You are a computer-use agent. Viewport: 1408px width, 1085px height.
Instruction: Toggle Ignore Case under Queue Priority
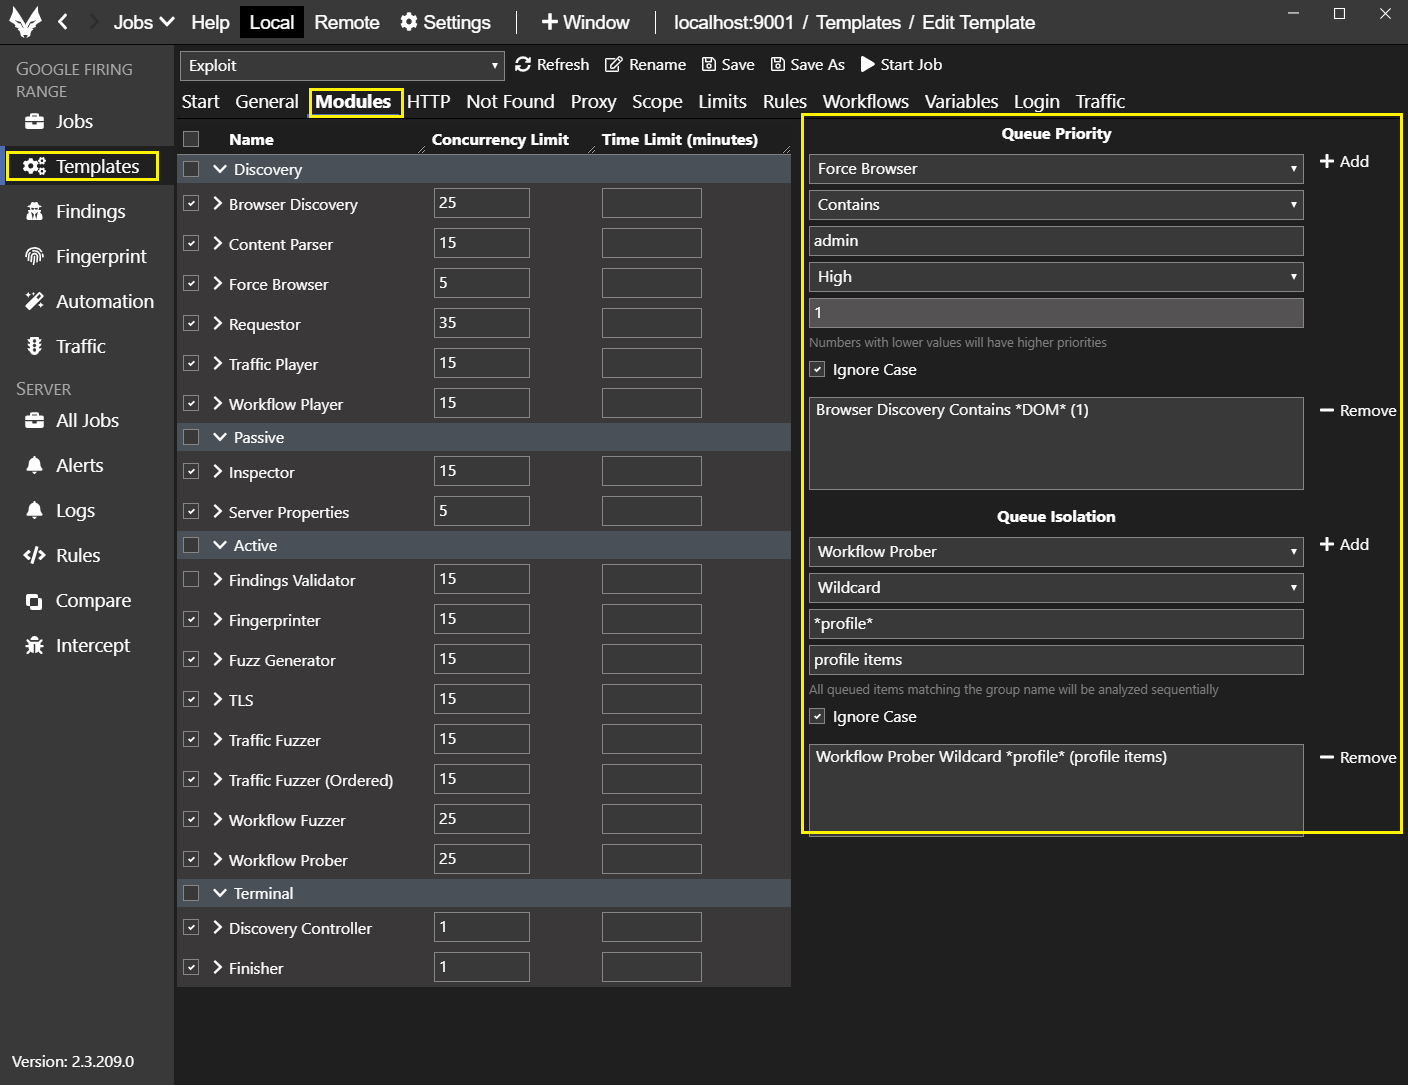tap(817, 370)
